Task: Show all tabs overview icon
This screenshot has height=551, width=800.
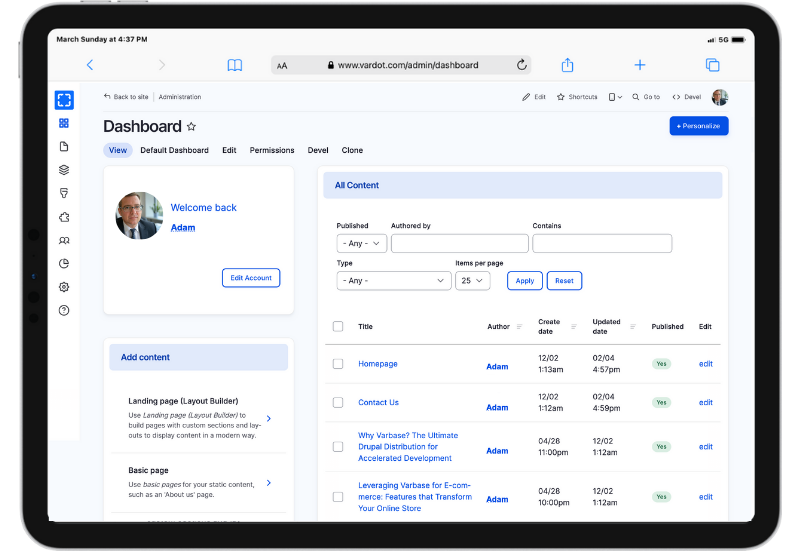Action: pos(712,65)
